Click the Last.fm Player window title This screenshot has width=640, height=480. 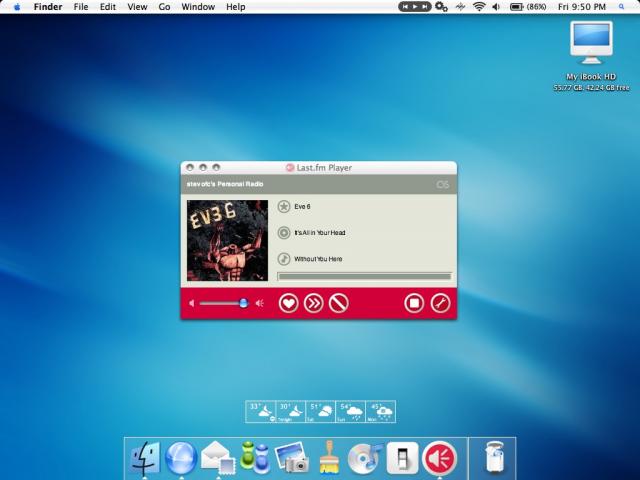point(324,168)
